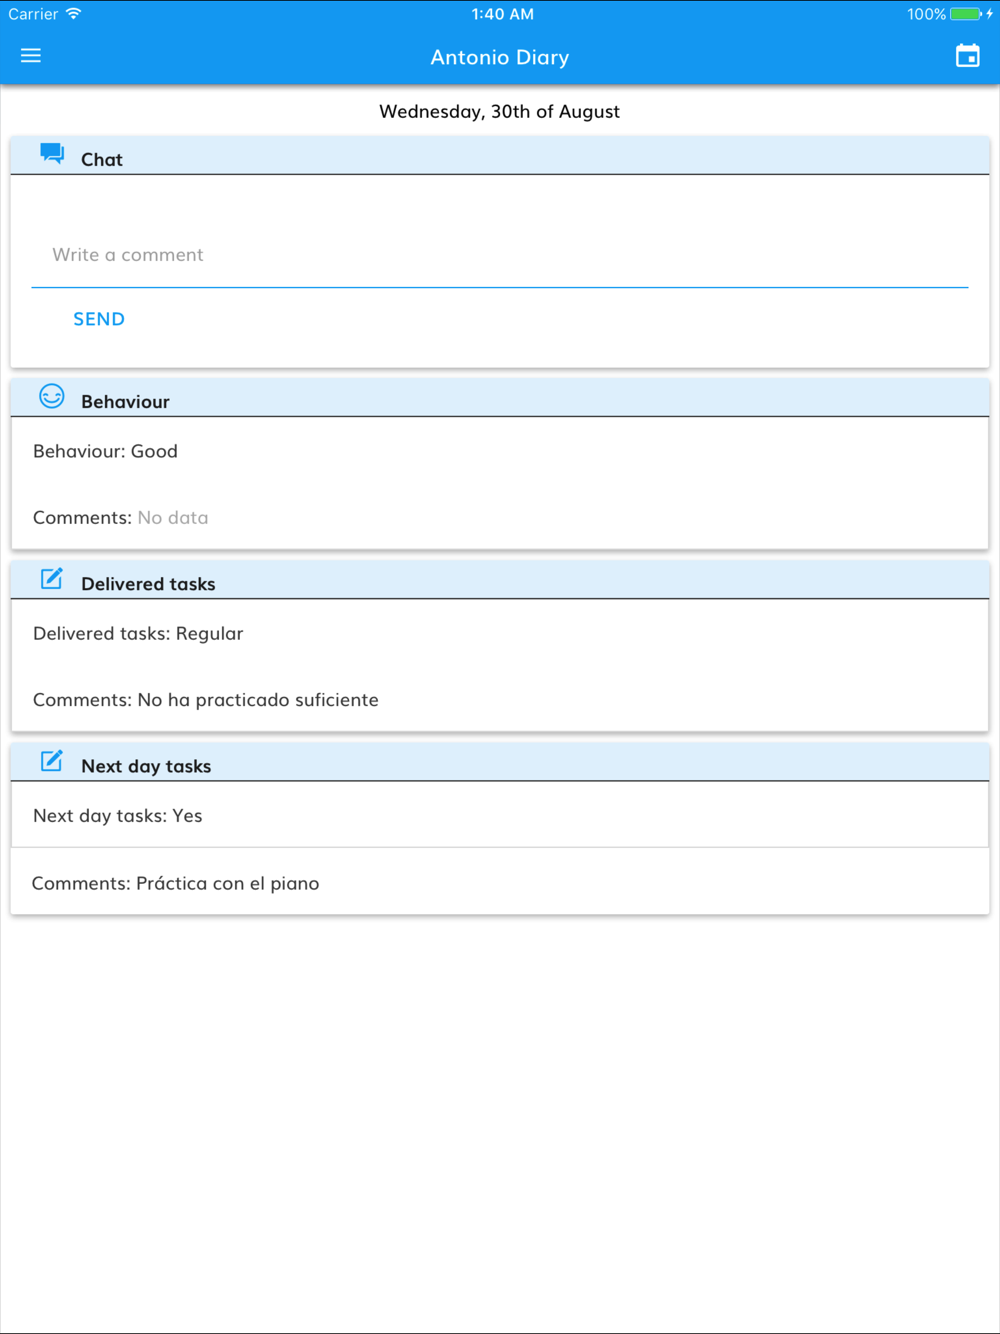Tap the Wednesday, 30th of August date

(499, 112)
